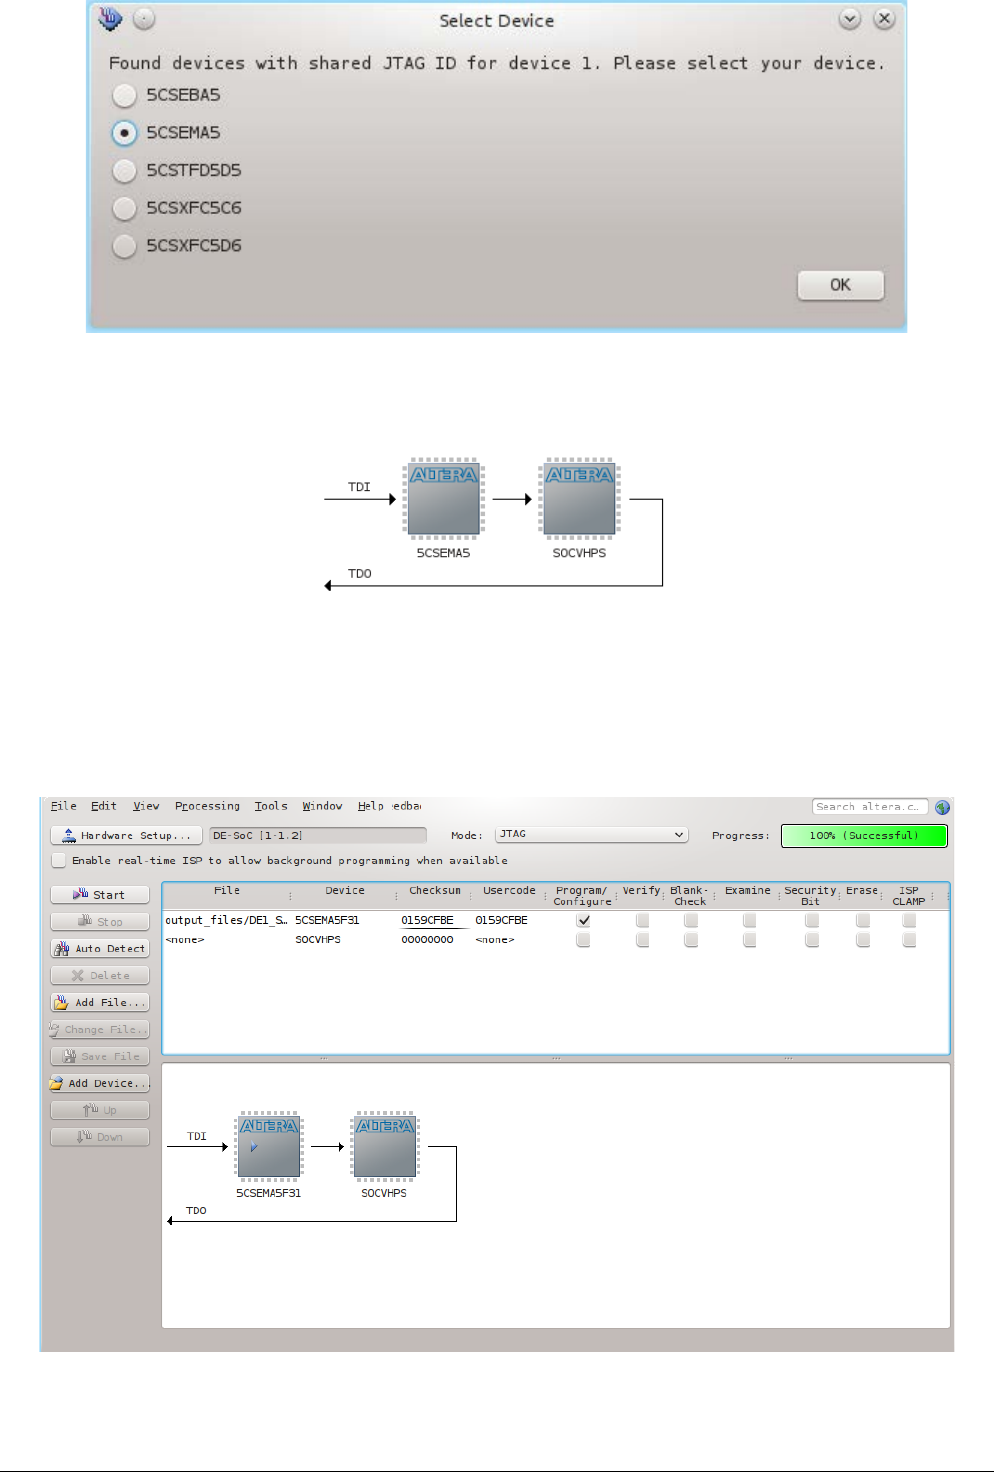Open the View menu
This screenshot has height=1472, width=994.
146,806
